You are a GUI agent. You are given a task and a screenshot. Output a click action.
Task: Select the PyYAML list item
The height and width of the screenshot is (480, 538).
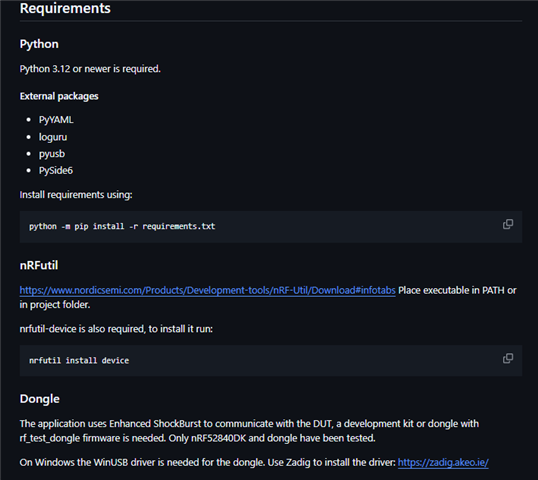[x=56, y=120]
